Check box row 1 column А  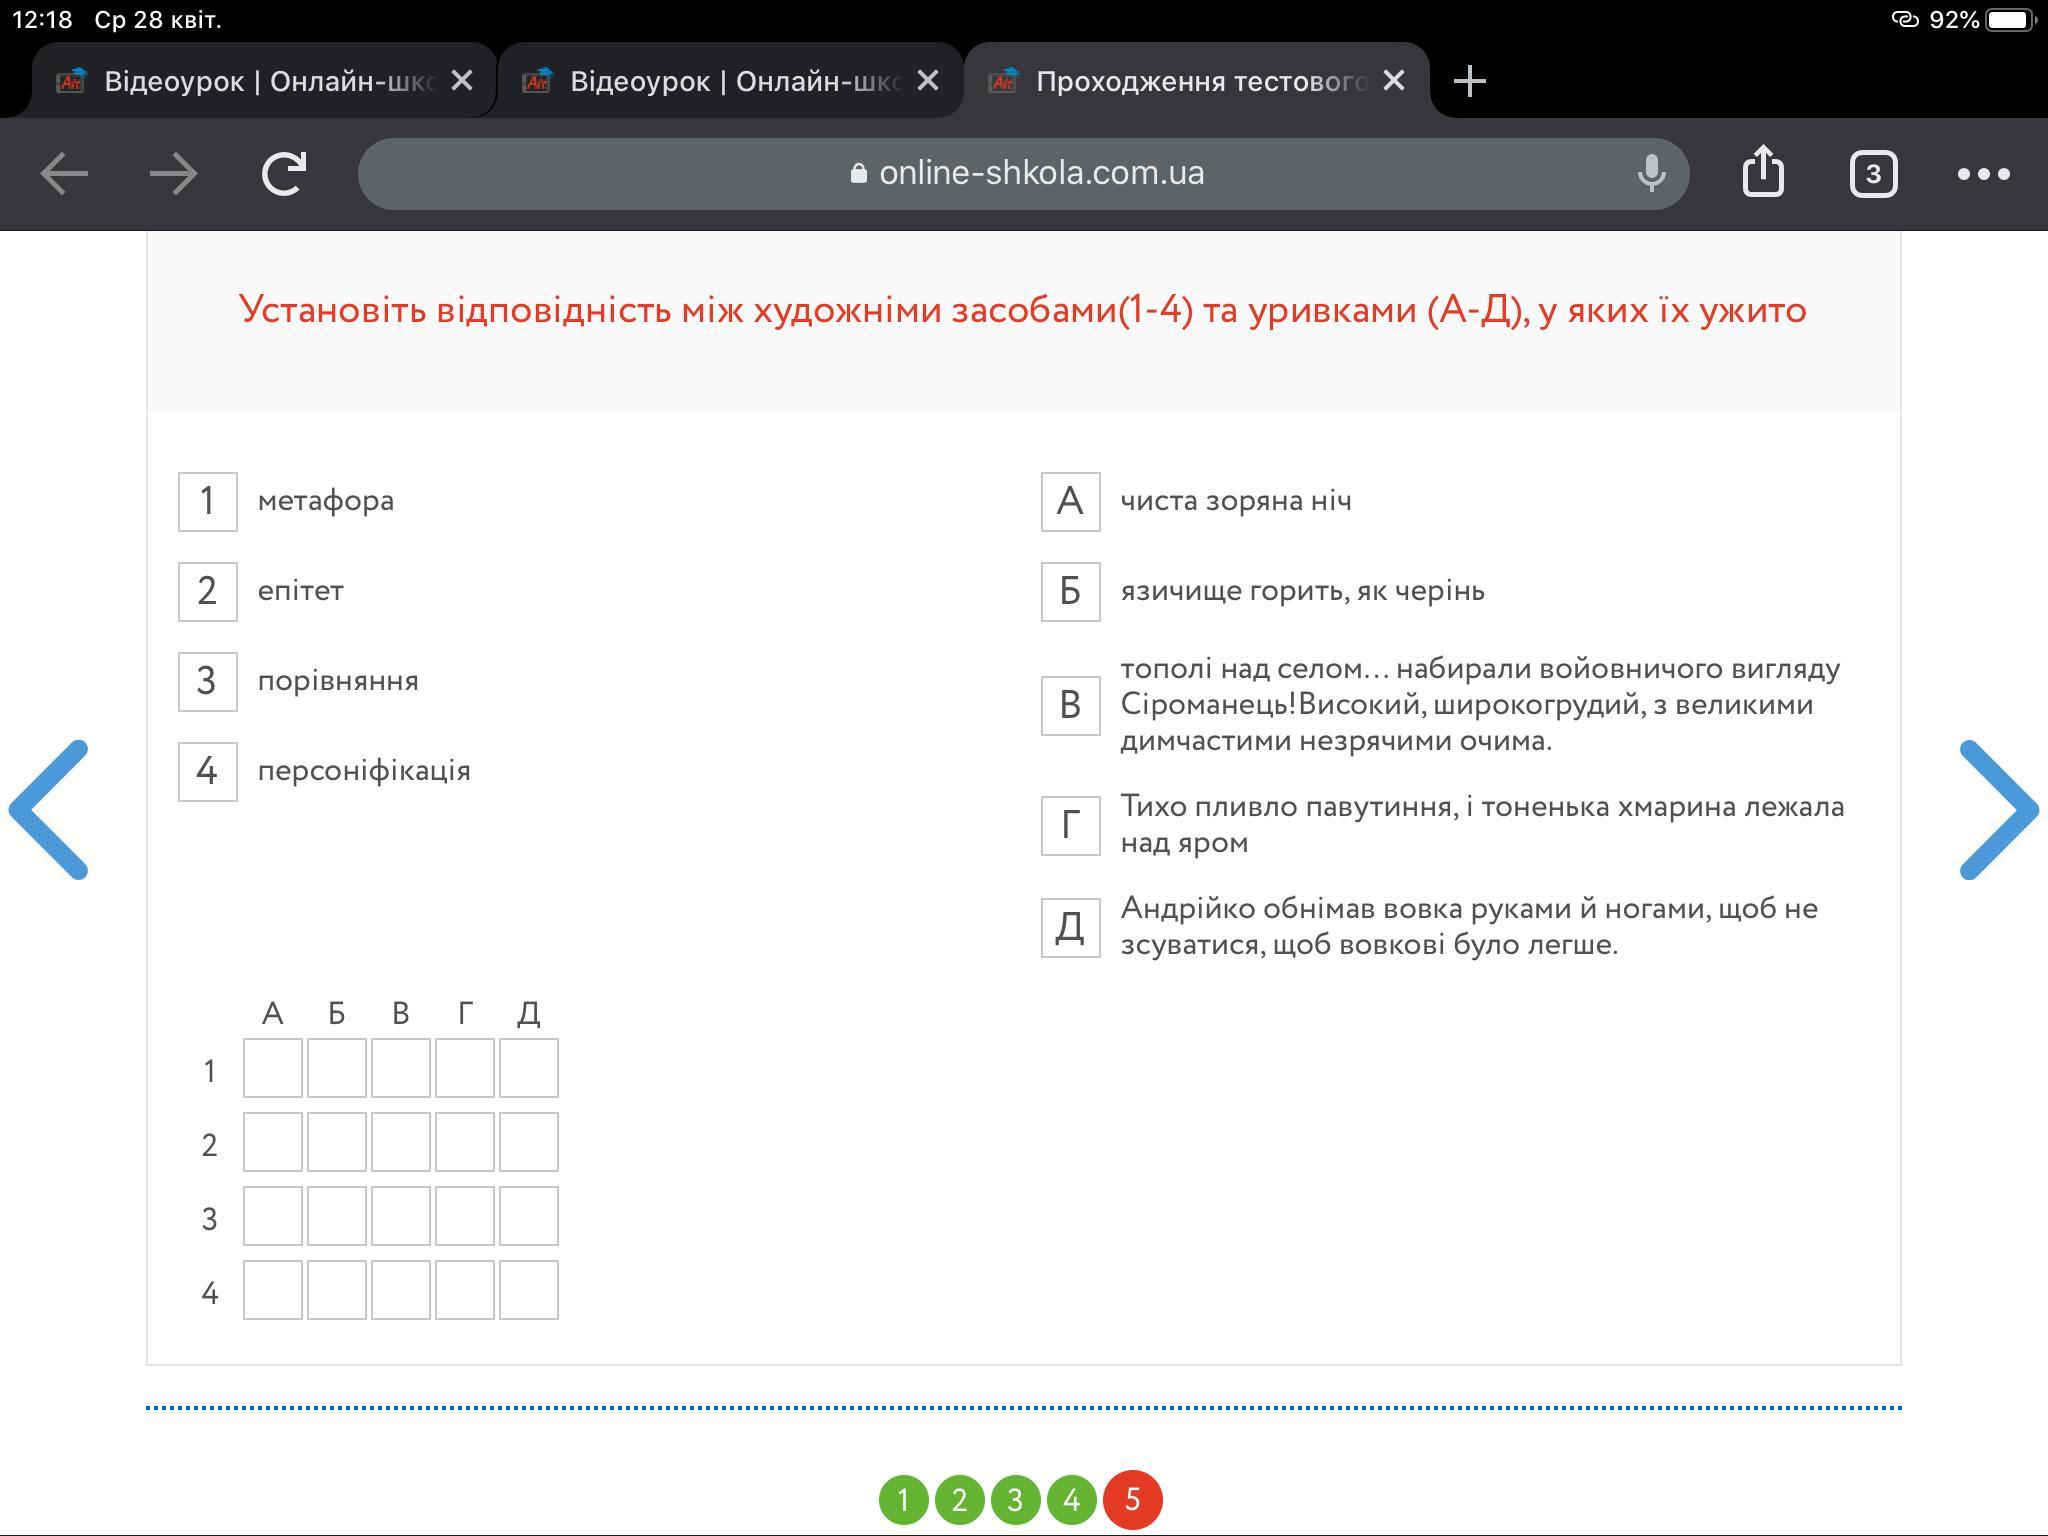tap(272, 1068)
